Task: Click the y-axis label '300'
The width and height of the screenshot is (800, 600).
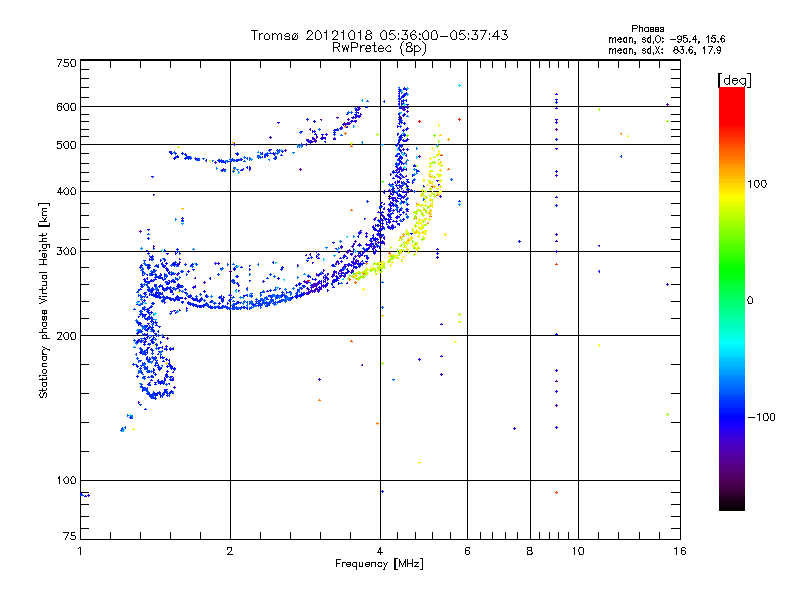Action: tap(66, 251)
